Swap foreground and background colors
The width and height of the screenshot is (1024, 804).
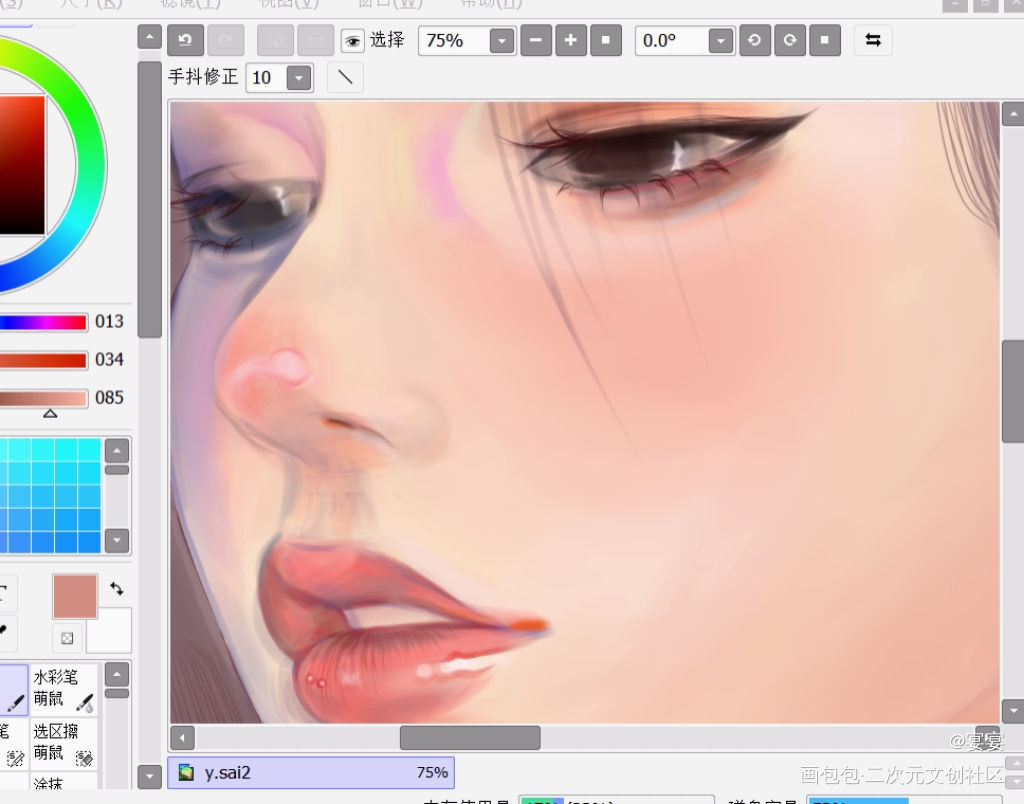coord(117,589)
